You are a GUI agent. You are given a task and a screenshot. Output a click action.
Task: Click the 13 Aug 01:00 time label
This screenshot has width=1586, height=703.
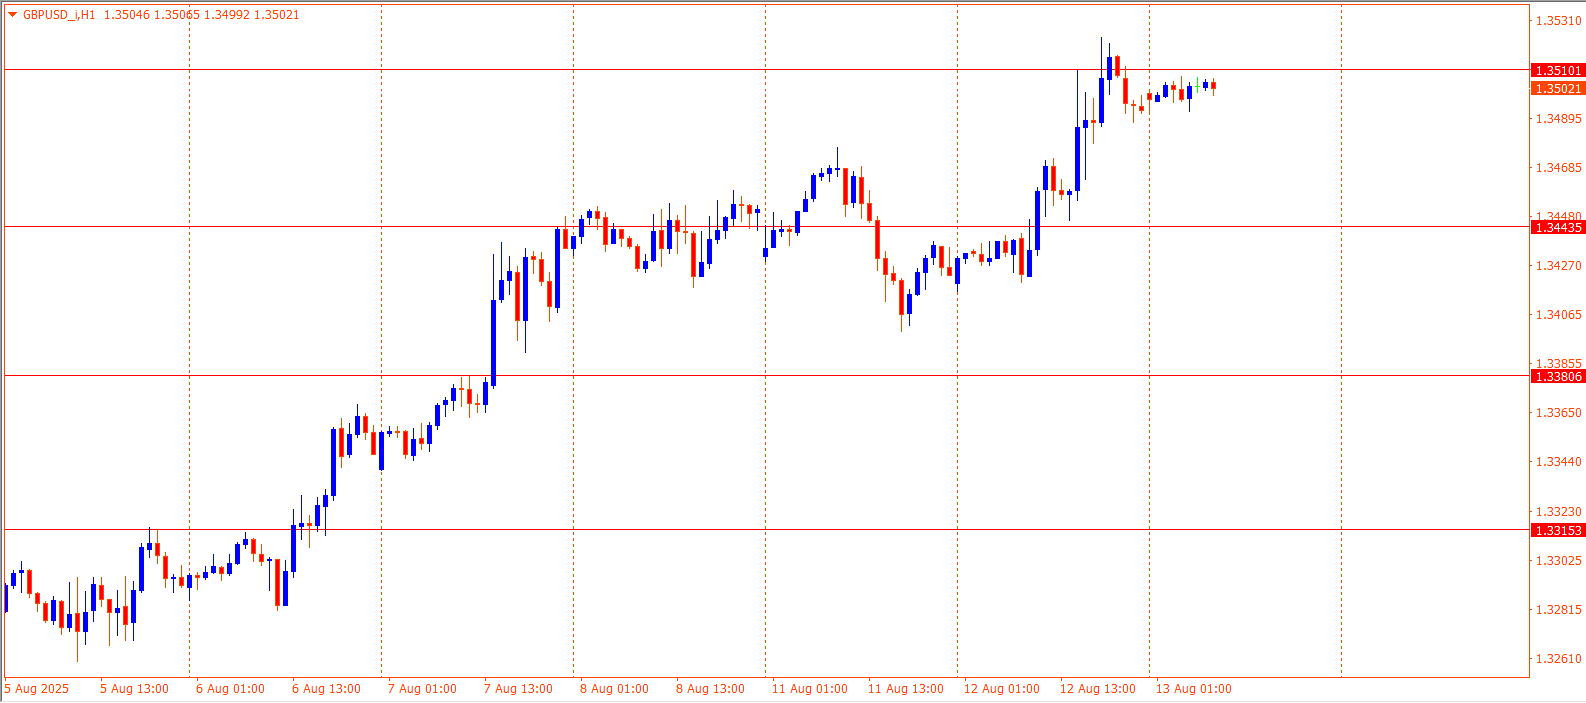[x=1193, y=689]
